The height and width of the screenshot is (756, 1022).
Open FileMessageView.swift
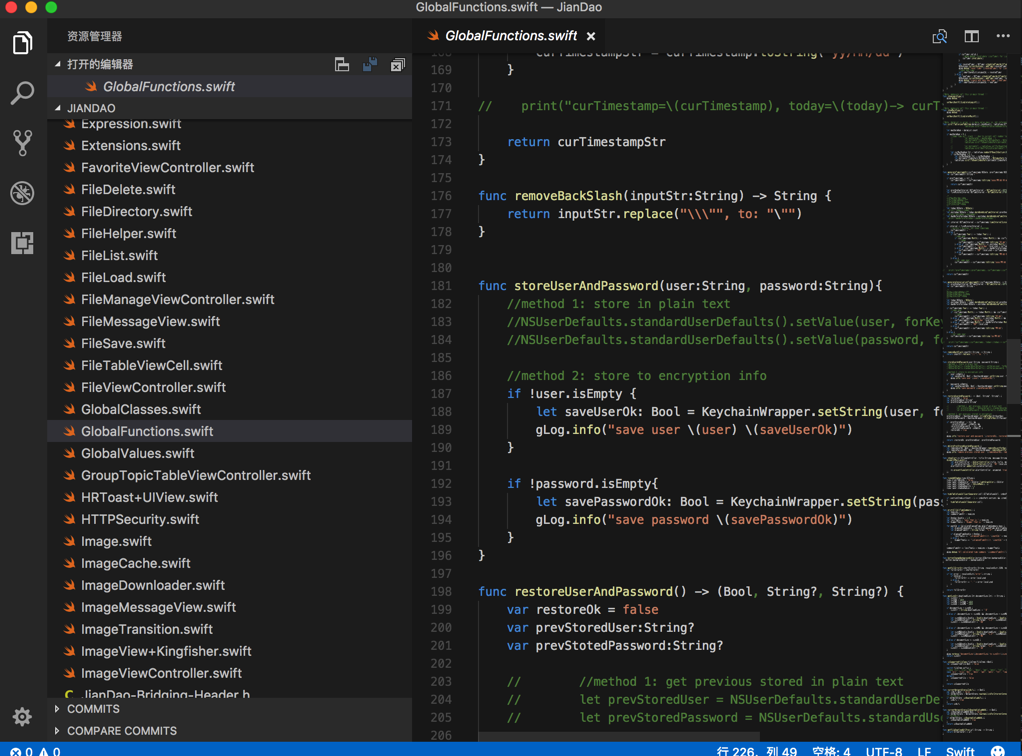[x=229, y=321]
